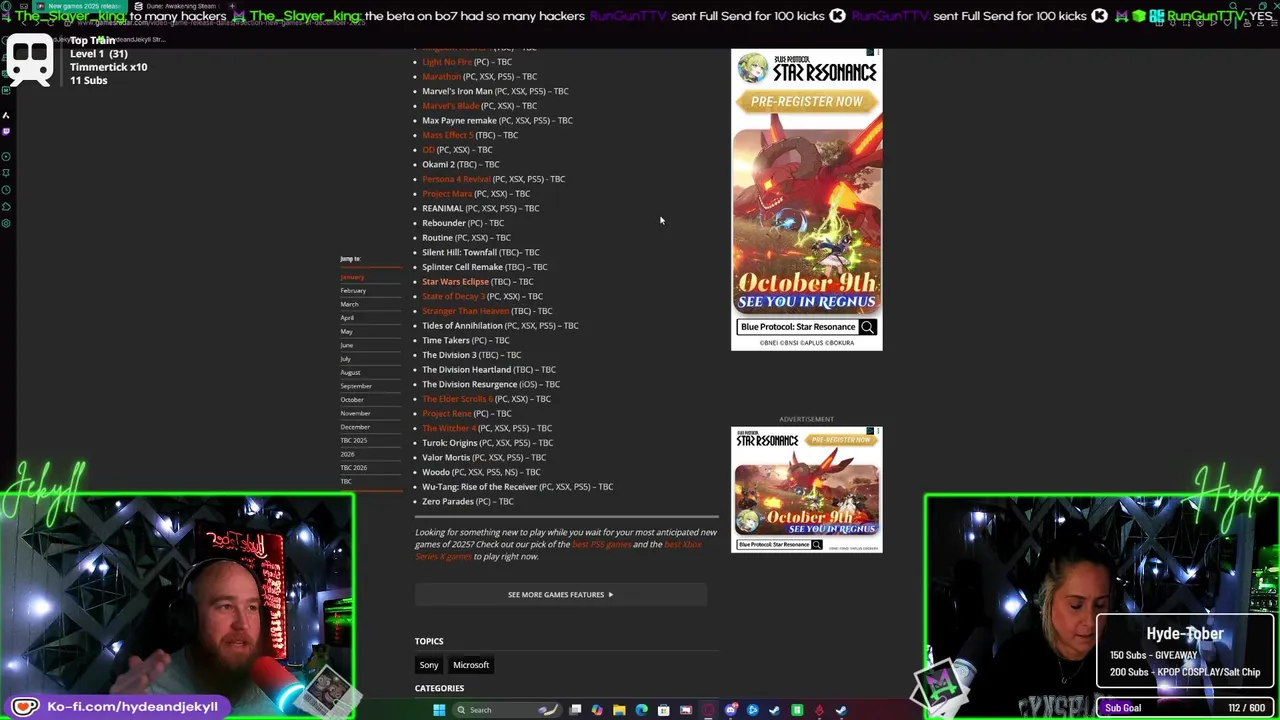
Task: Click the taskbar Search box
Action: click(x=508, y=710)
